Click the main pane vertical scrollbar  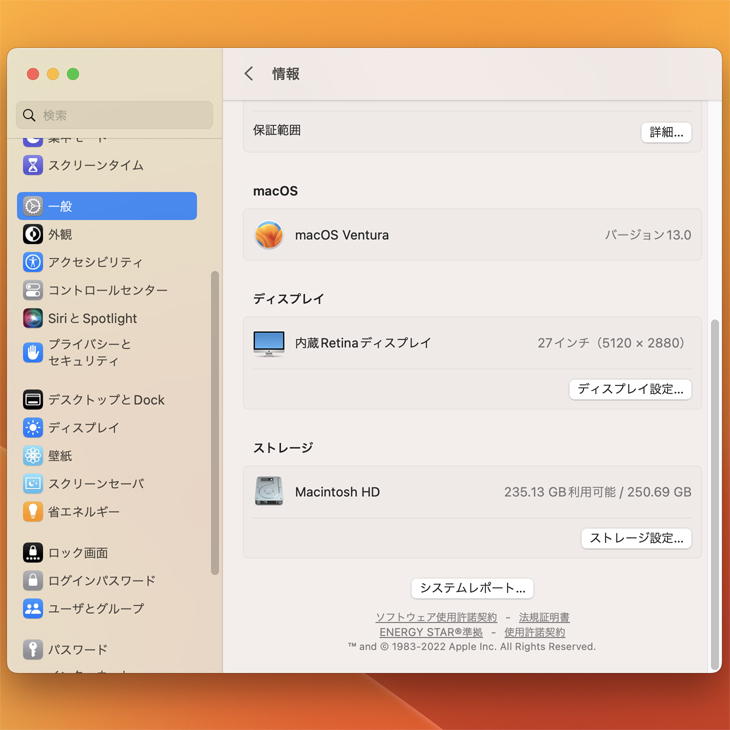(715, 494)
